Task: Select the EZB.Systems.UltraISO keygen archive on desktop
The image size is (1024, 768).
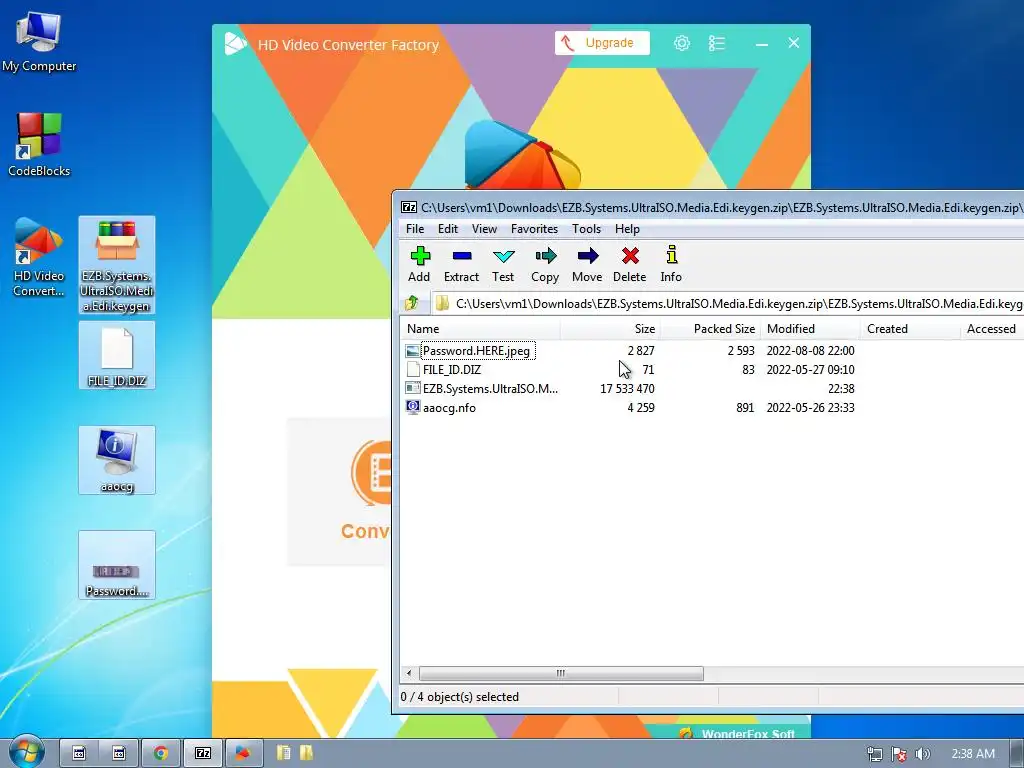Action: coord(117,265)
